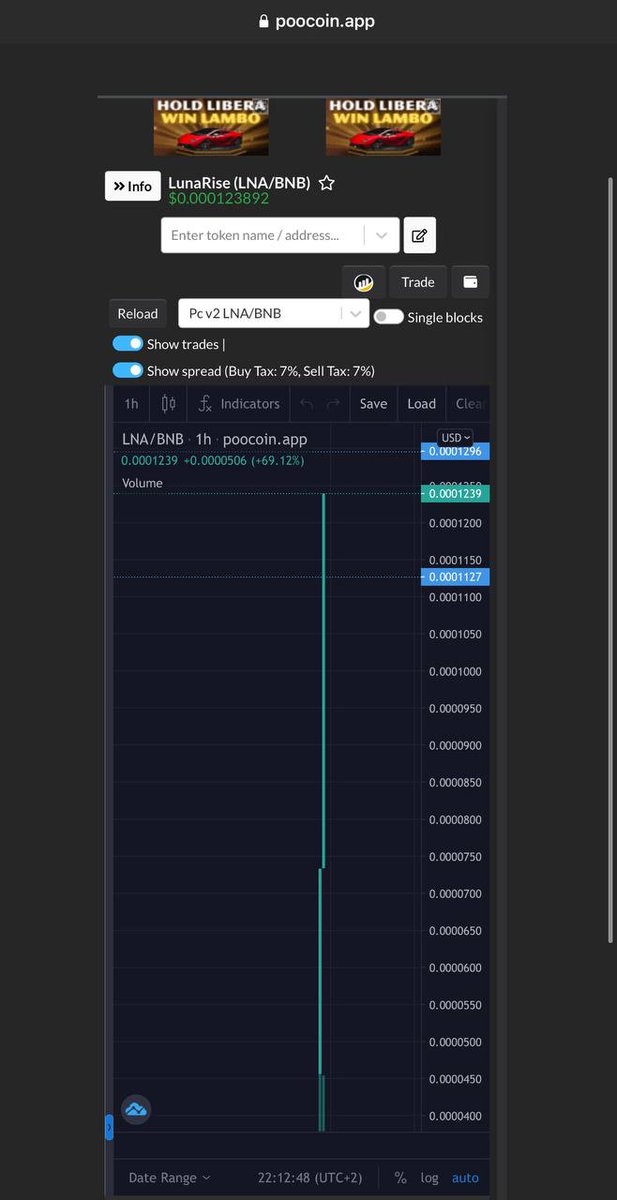Change the 1h chart interval

tap(131, 404)
